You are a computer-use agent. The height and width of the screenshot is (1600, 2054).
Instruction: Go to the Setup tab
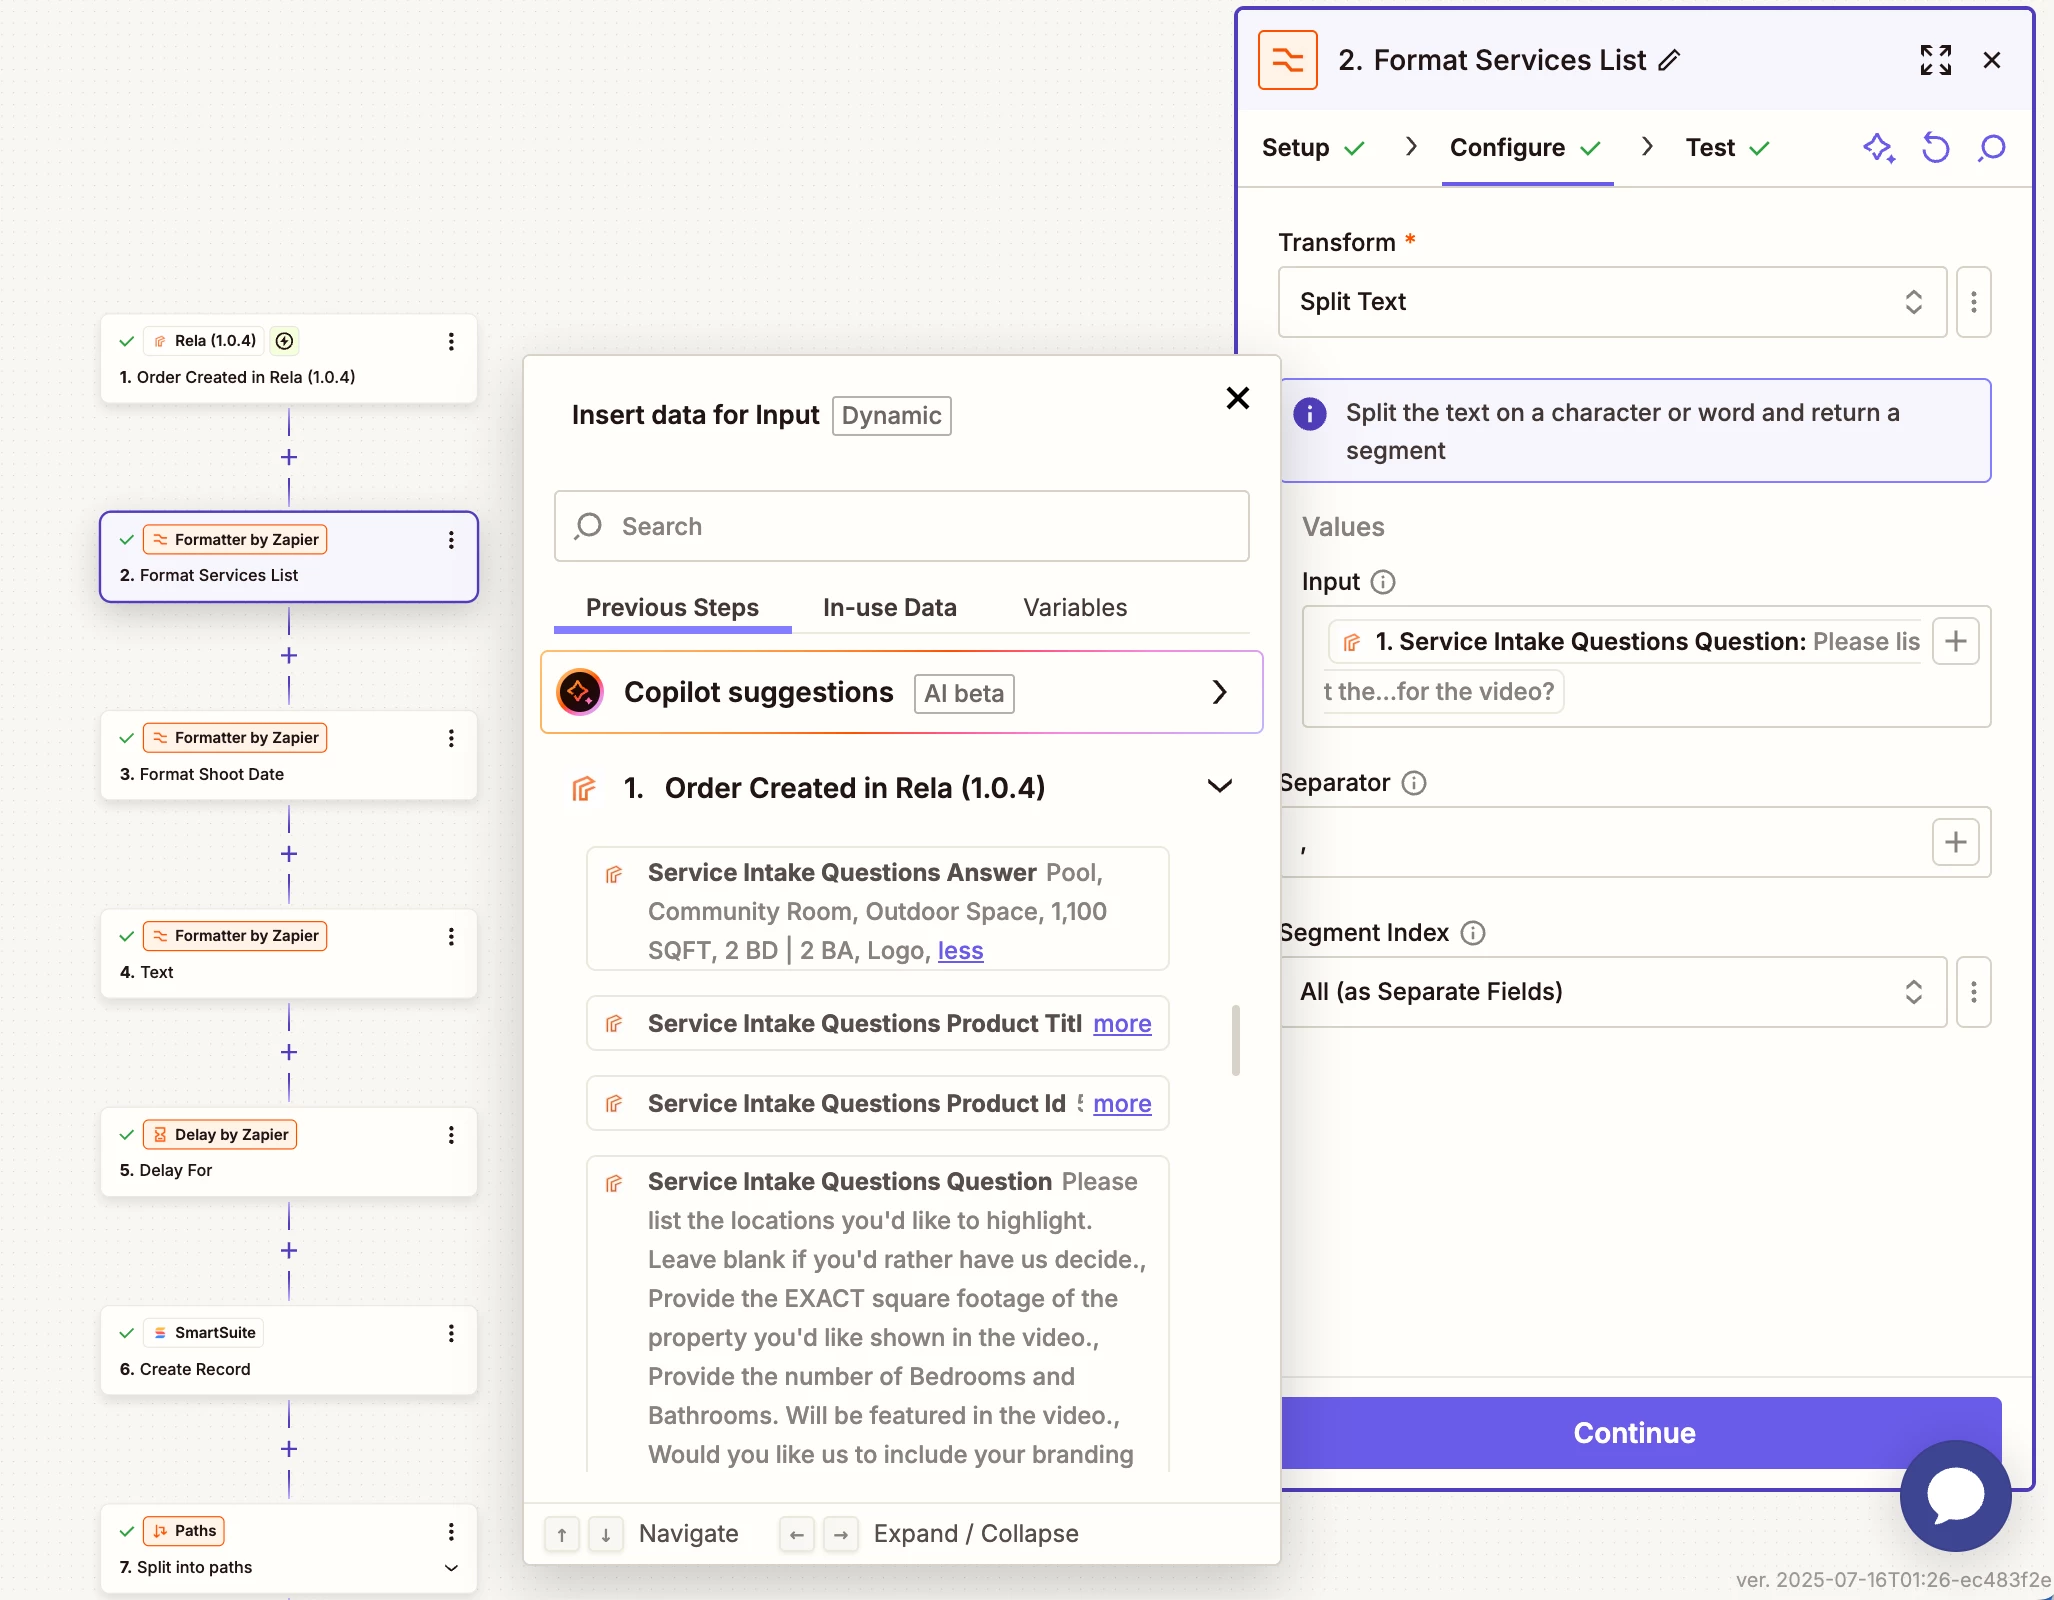pos(1313,148)
